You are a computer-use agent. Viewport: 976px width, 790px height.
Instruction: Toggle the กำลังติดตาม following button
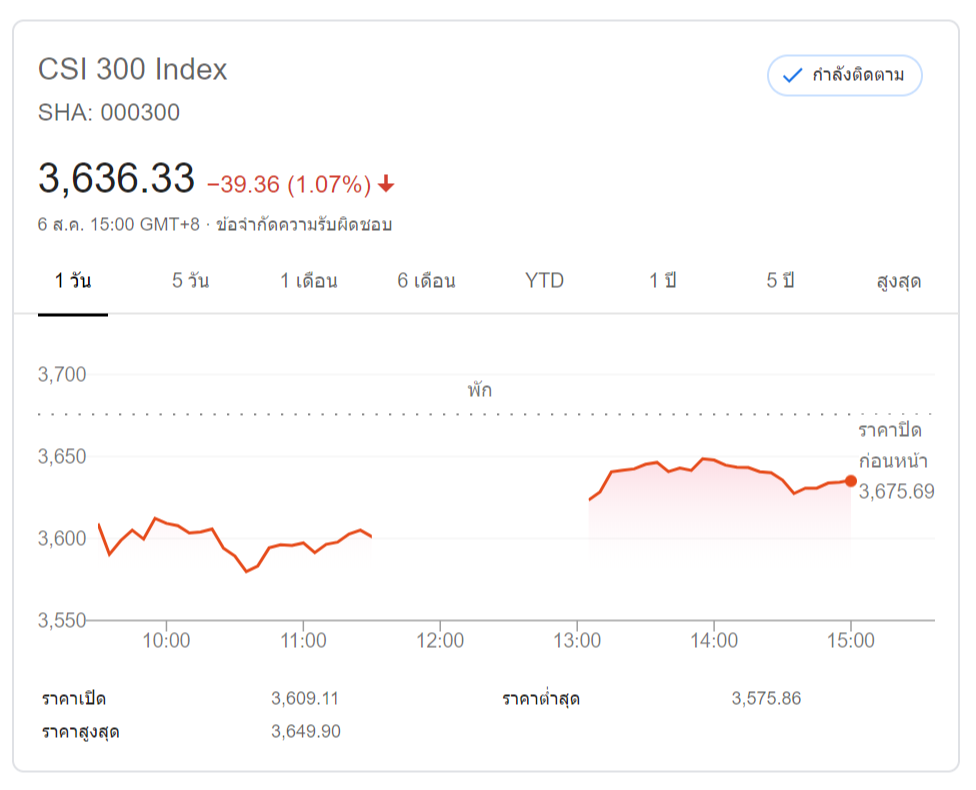pos(844,76)
